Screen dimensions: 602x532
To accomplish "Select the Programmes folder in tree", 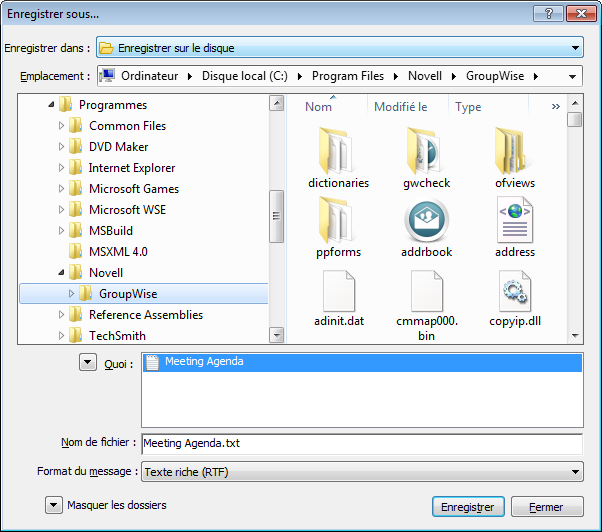I will (x=113, y=104).
